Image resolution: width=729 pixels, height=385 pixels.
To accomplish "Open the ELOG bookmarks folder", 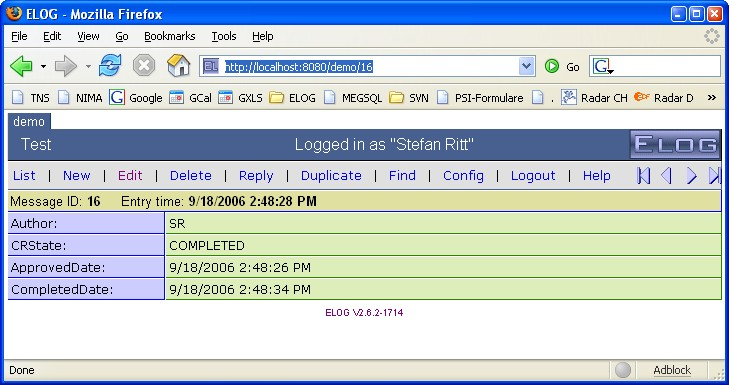I will pyautogui.click(x=292, y=98).
